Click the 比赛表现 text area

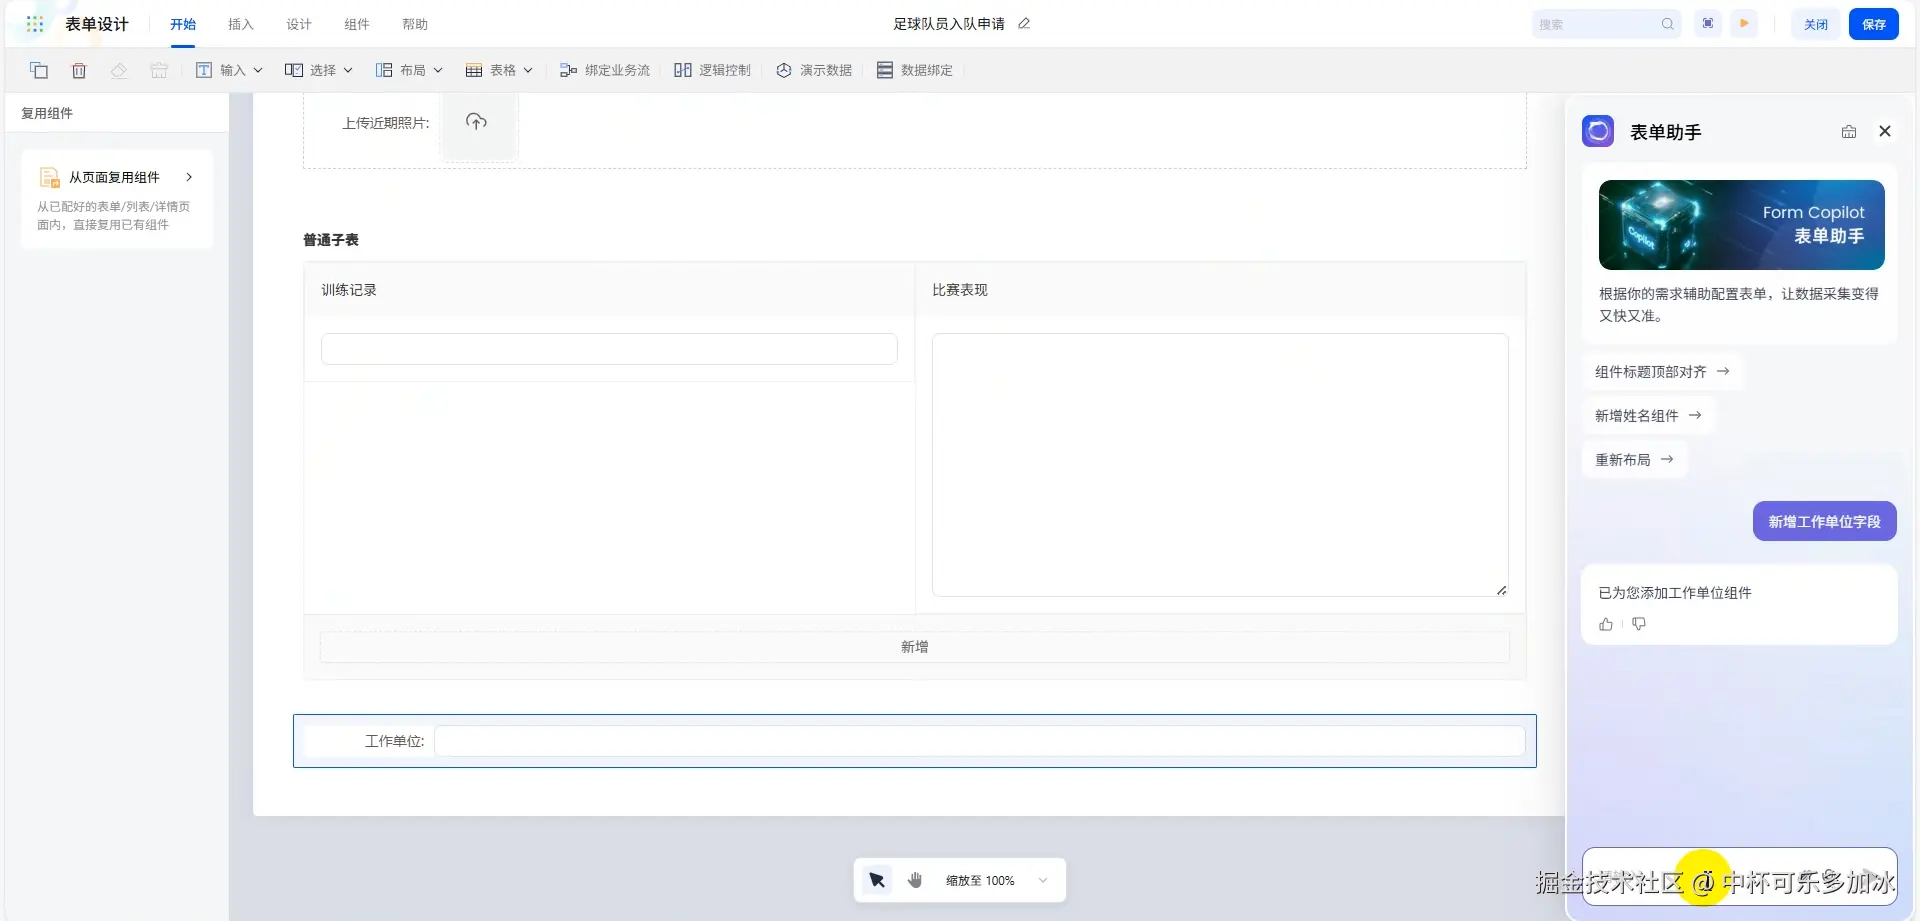tap(1220, 465)
